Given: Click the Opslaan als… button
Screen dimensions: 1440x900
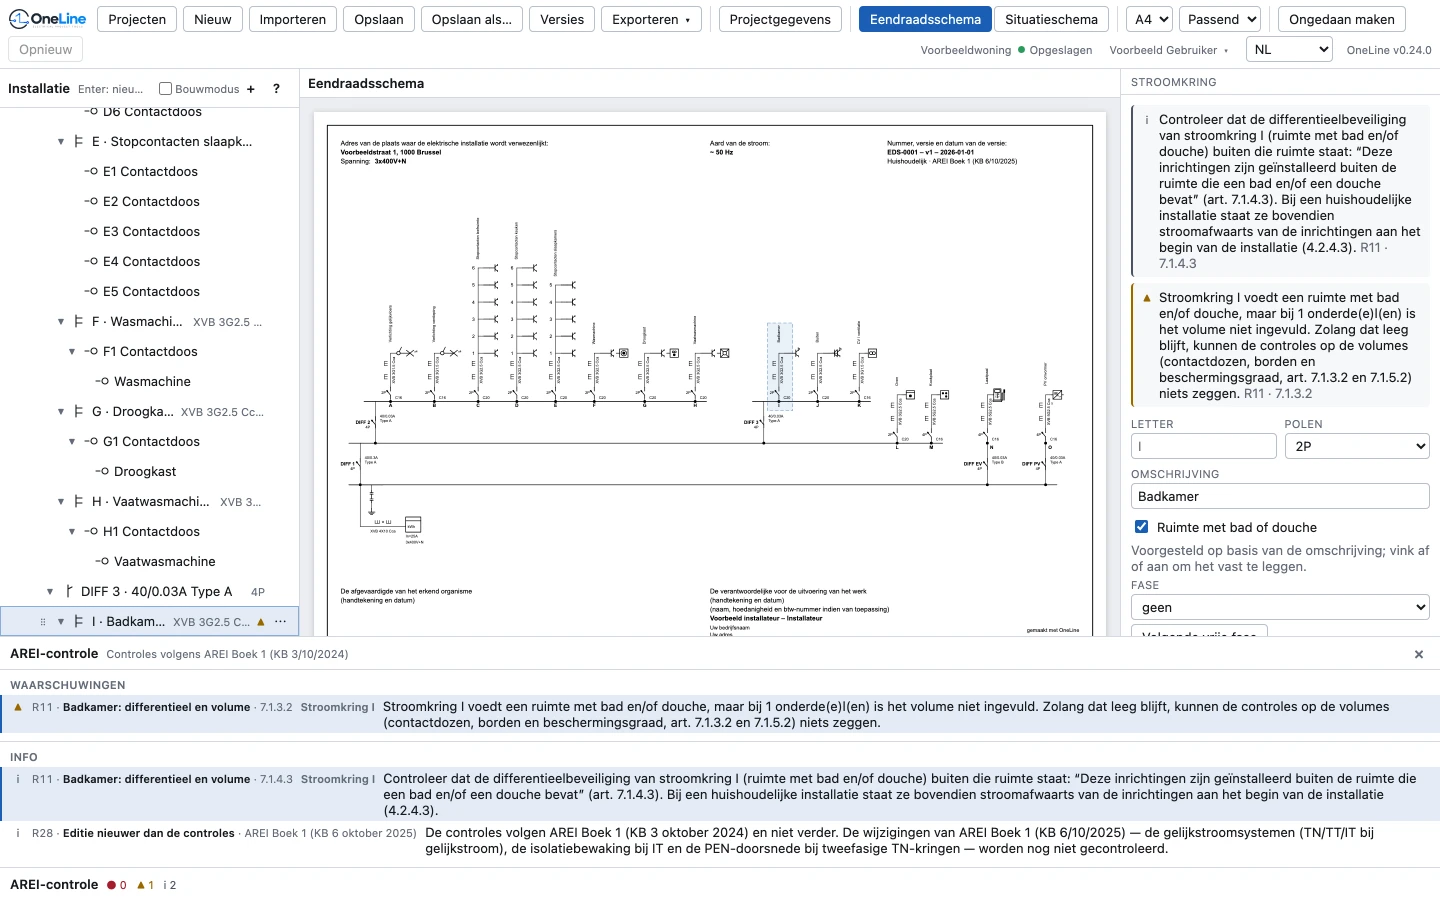Looking at the screenshot, I should click(x=472, y=19).
